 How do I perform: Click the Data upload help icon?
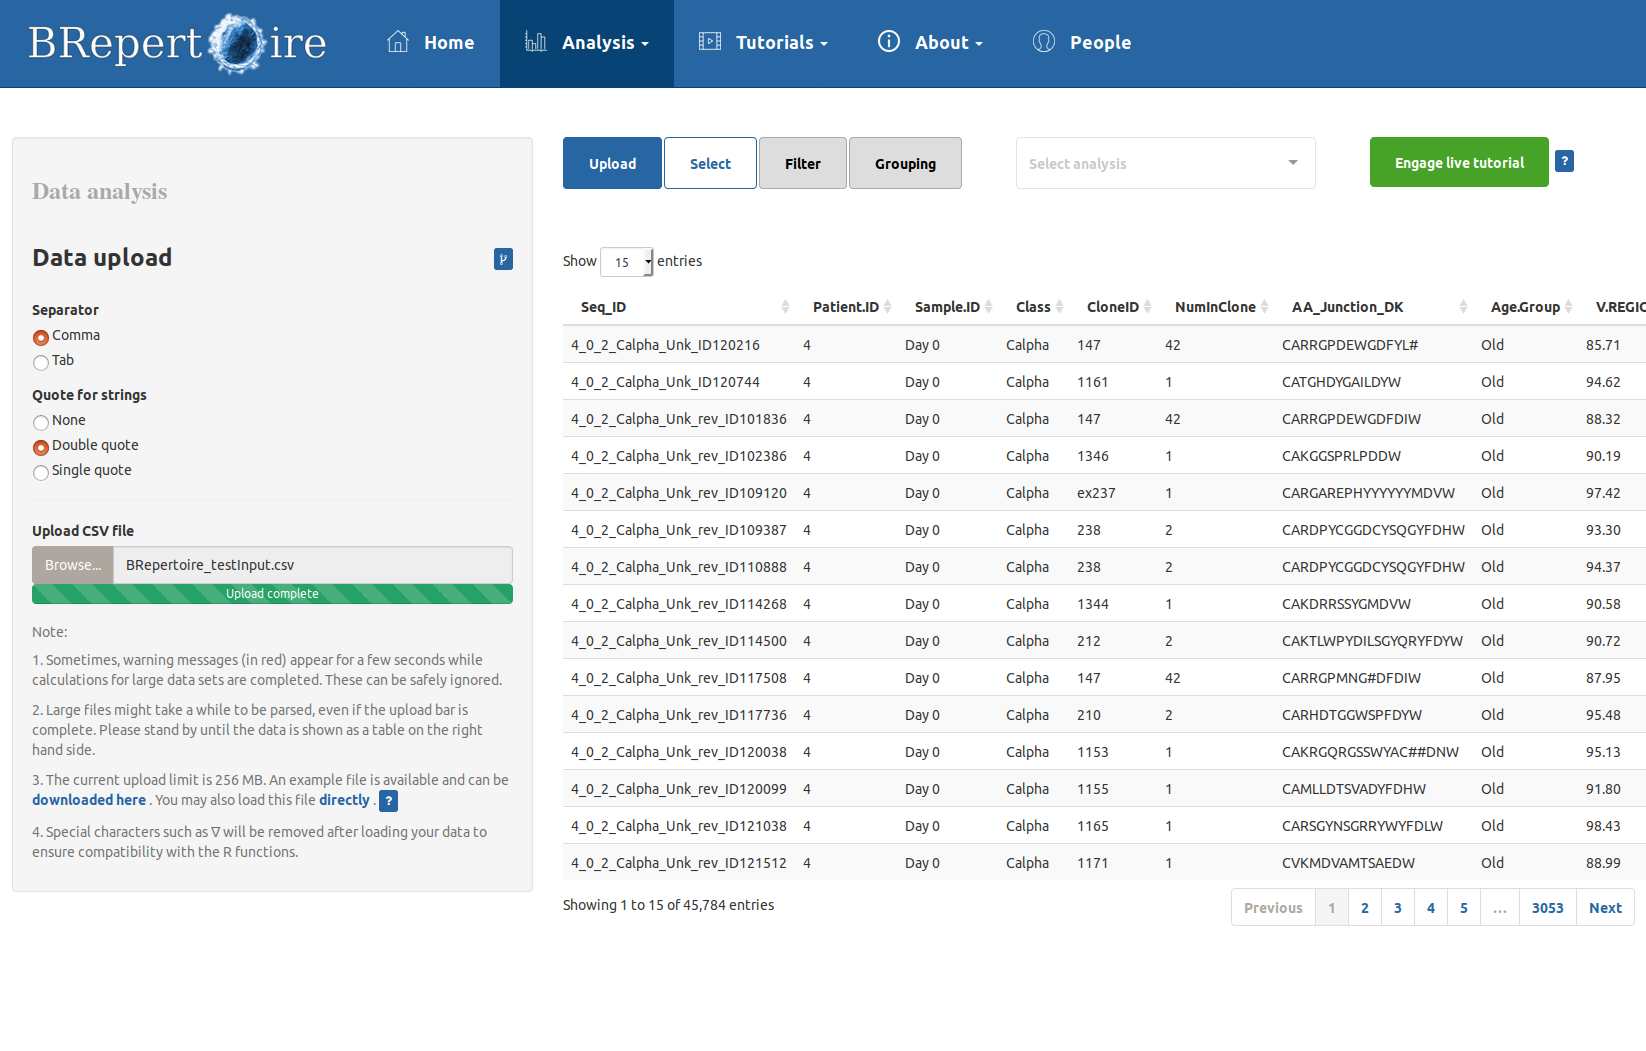click(503, 259)
